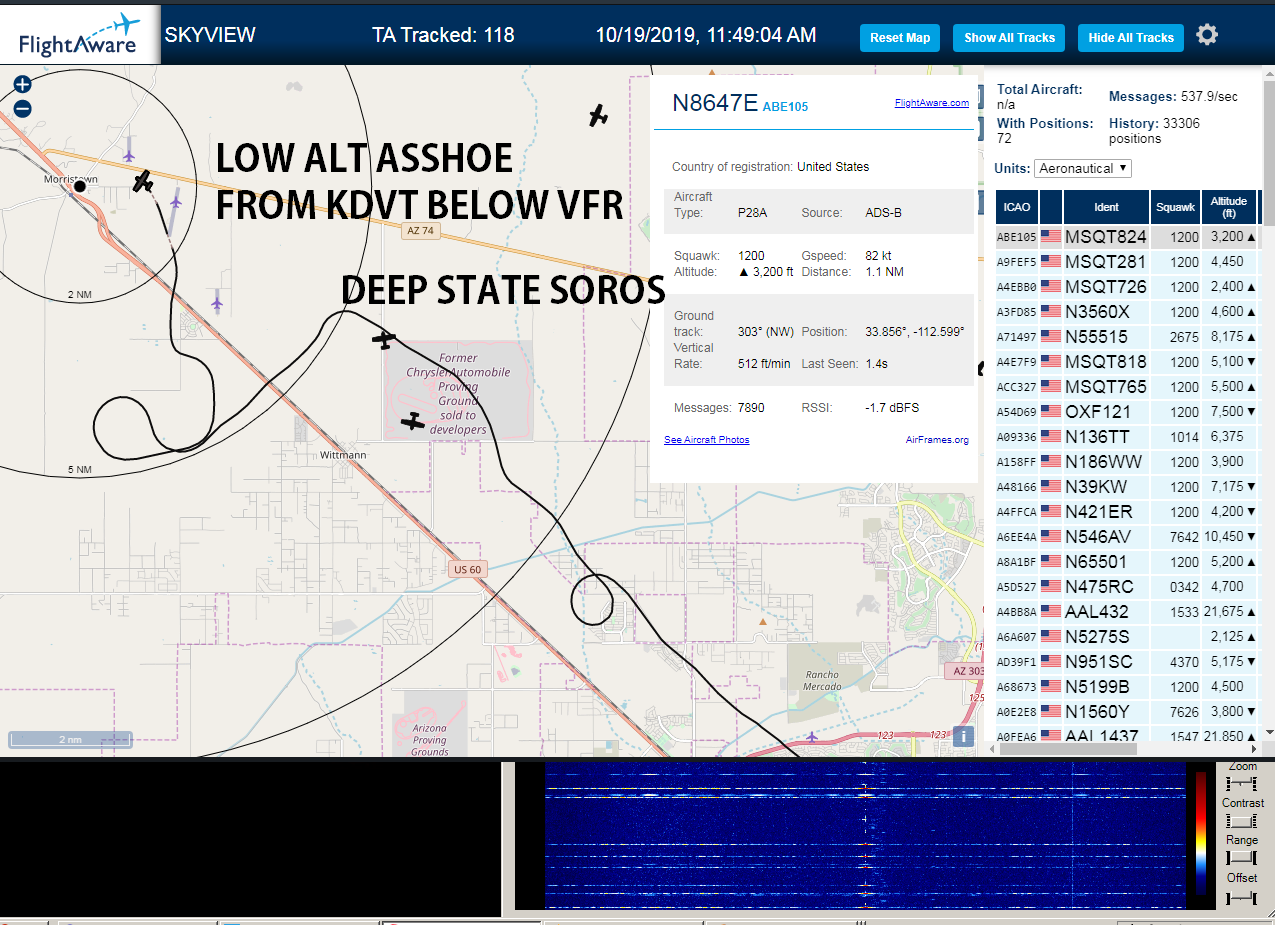Viewport: 1275px width, 925px height.
Task: Click Hide All Tracks button
Action: click(1131, 38)
